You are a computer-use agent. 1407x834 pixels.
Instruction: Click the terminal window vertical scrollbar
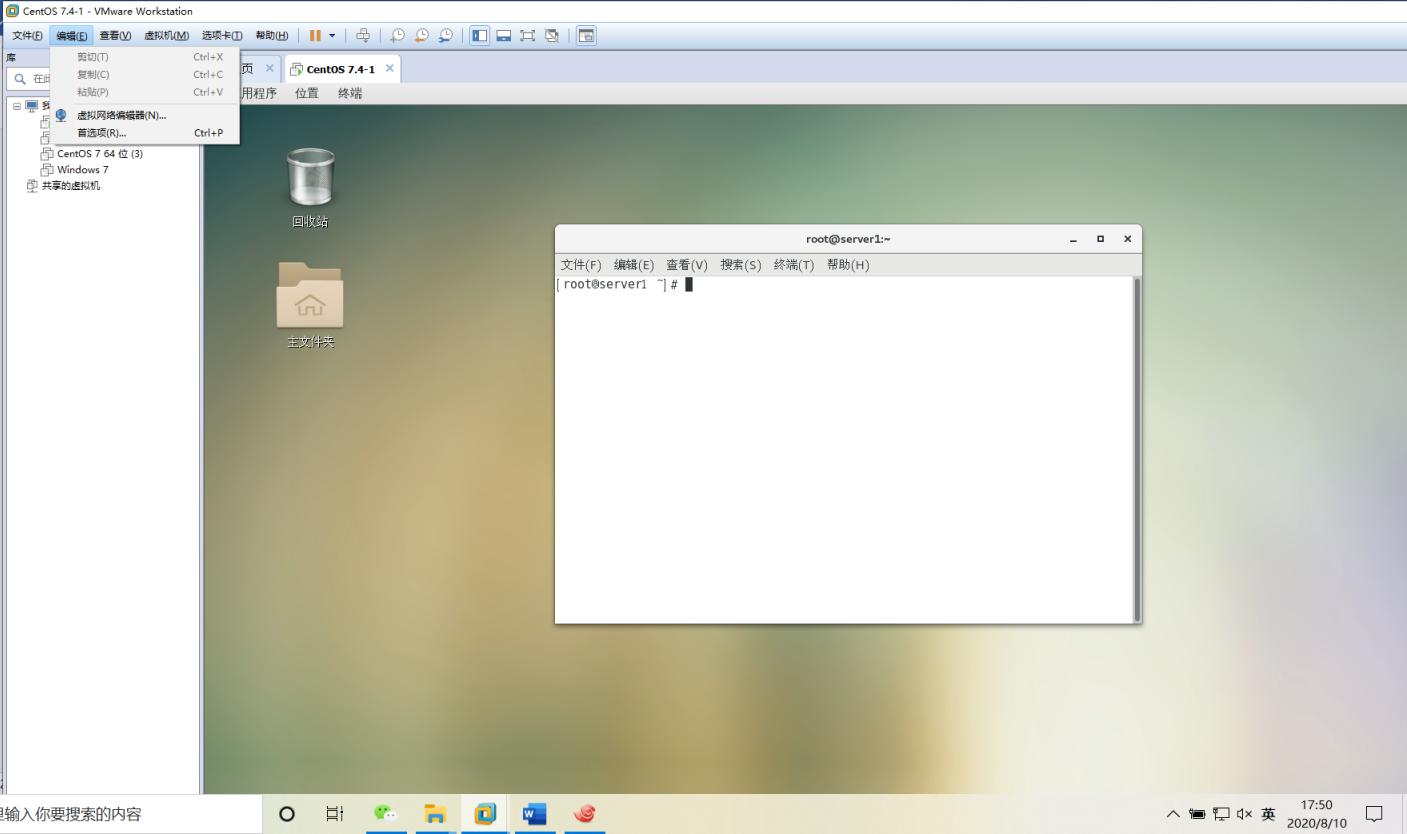pyautogui.click(x=1136, y=449)
